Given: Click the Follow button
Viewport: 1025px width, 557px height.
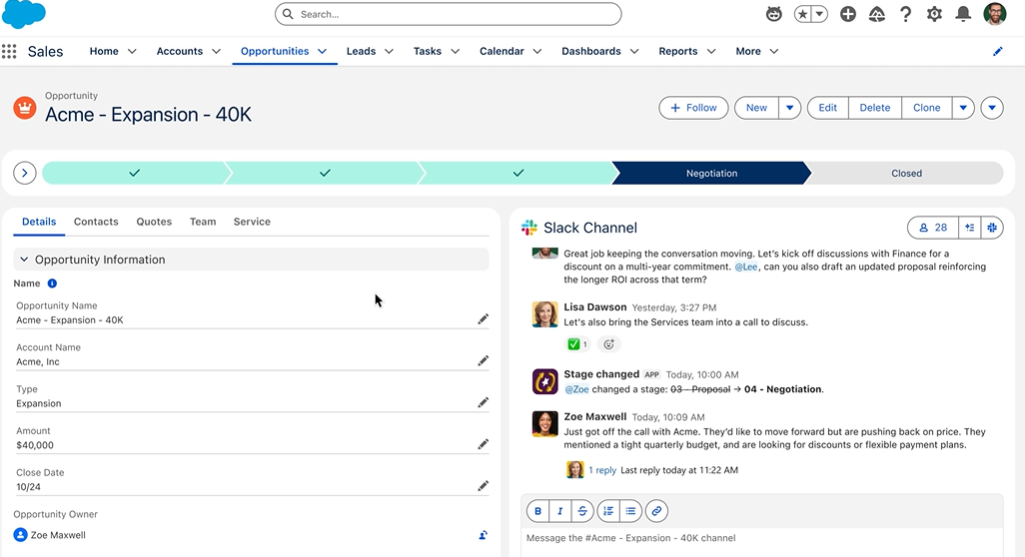Looking at the screenshot, I should [x=694, y=108].
